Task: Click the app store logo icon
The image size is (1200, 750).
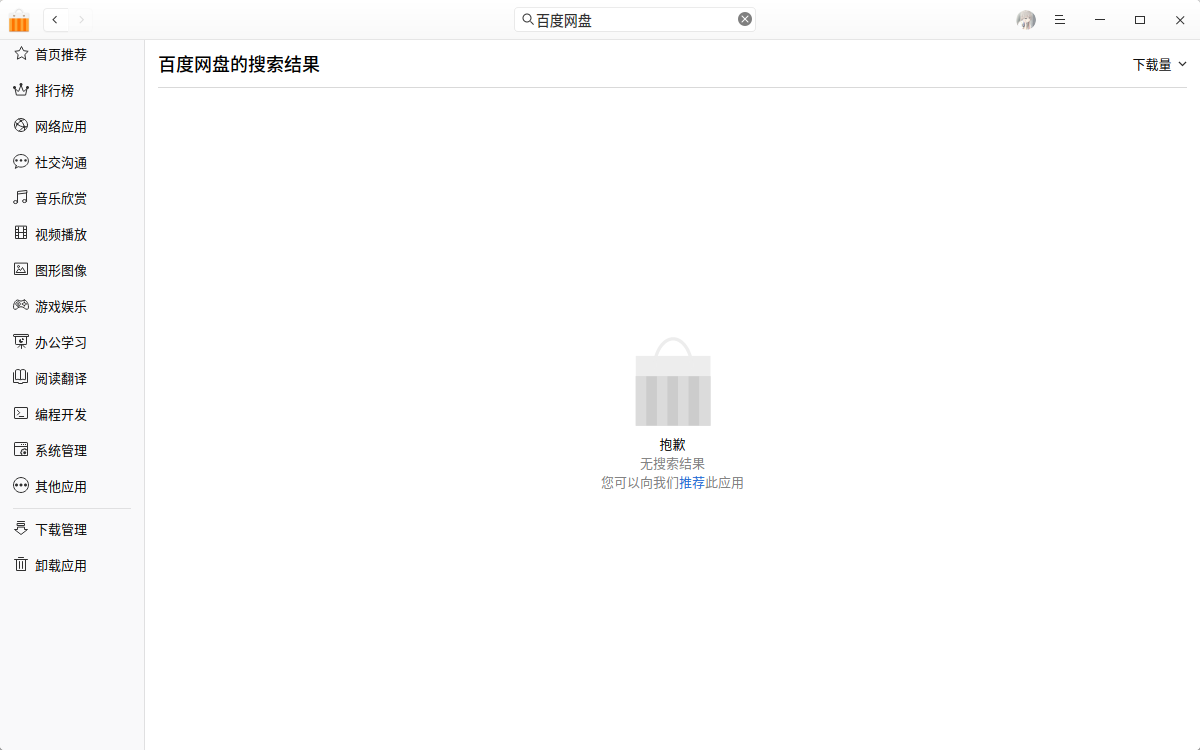Action: (19, 20)
